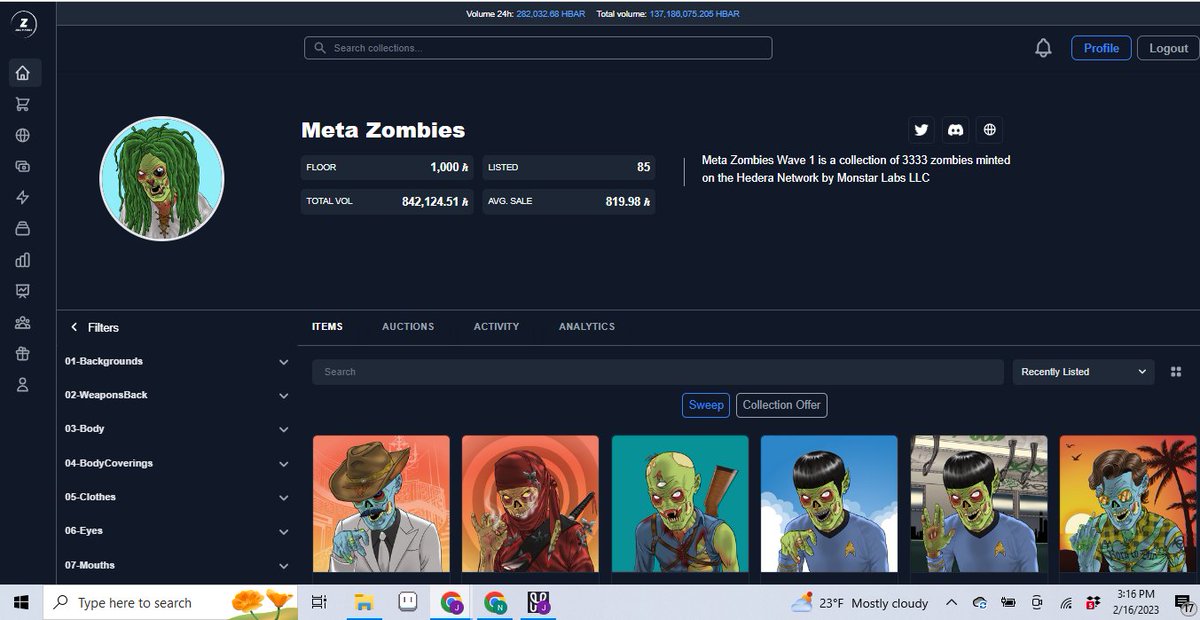
Task: Select the lightning bolt sidebar icon
Action: [23, 197]
